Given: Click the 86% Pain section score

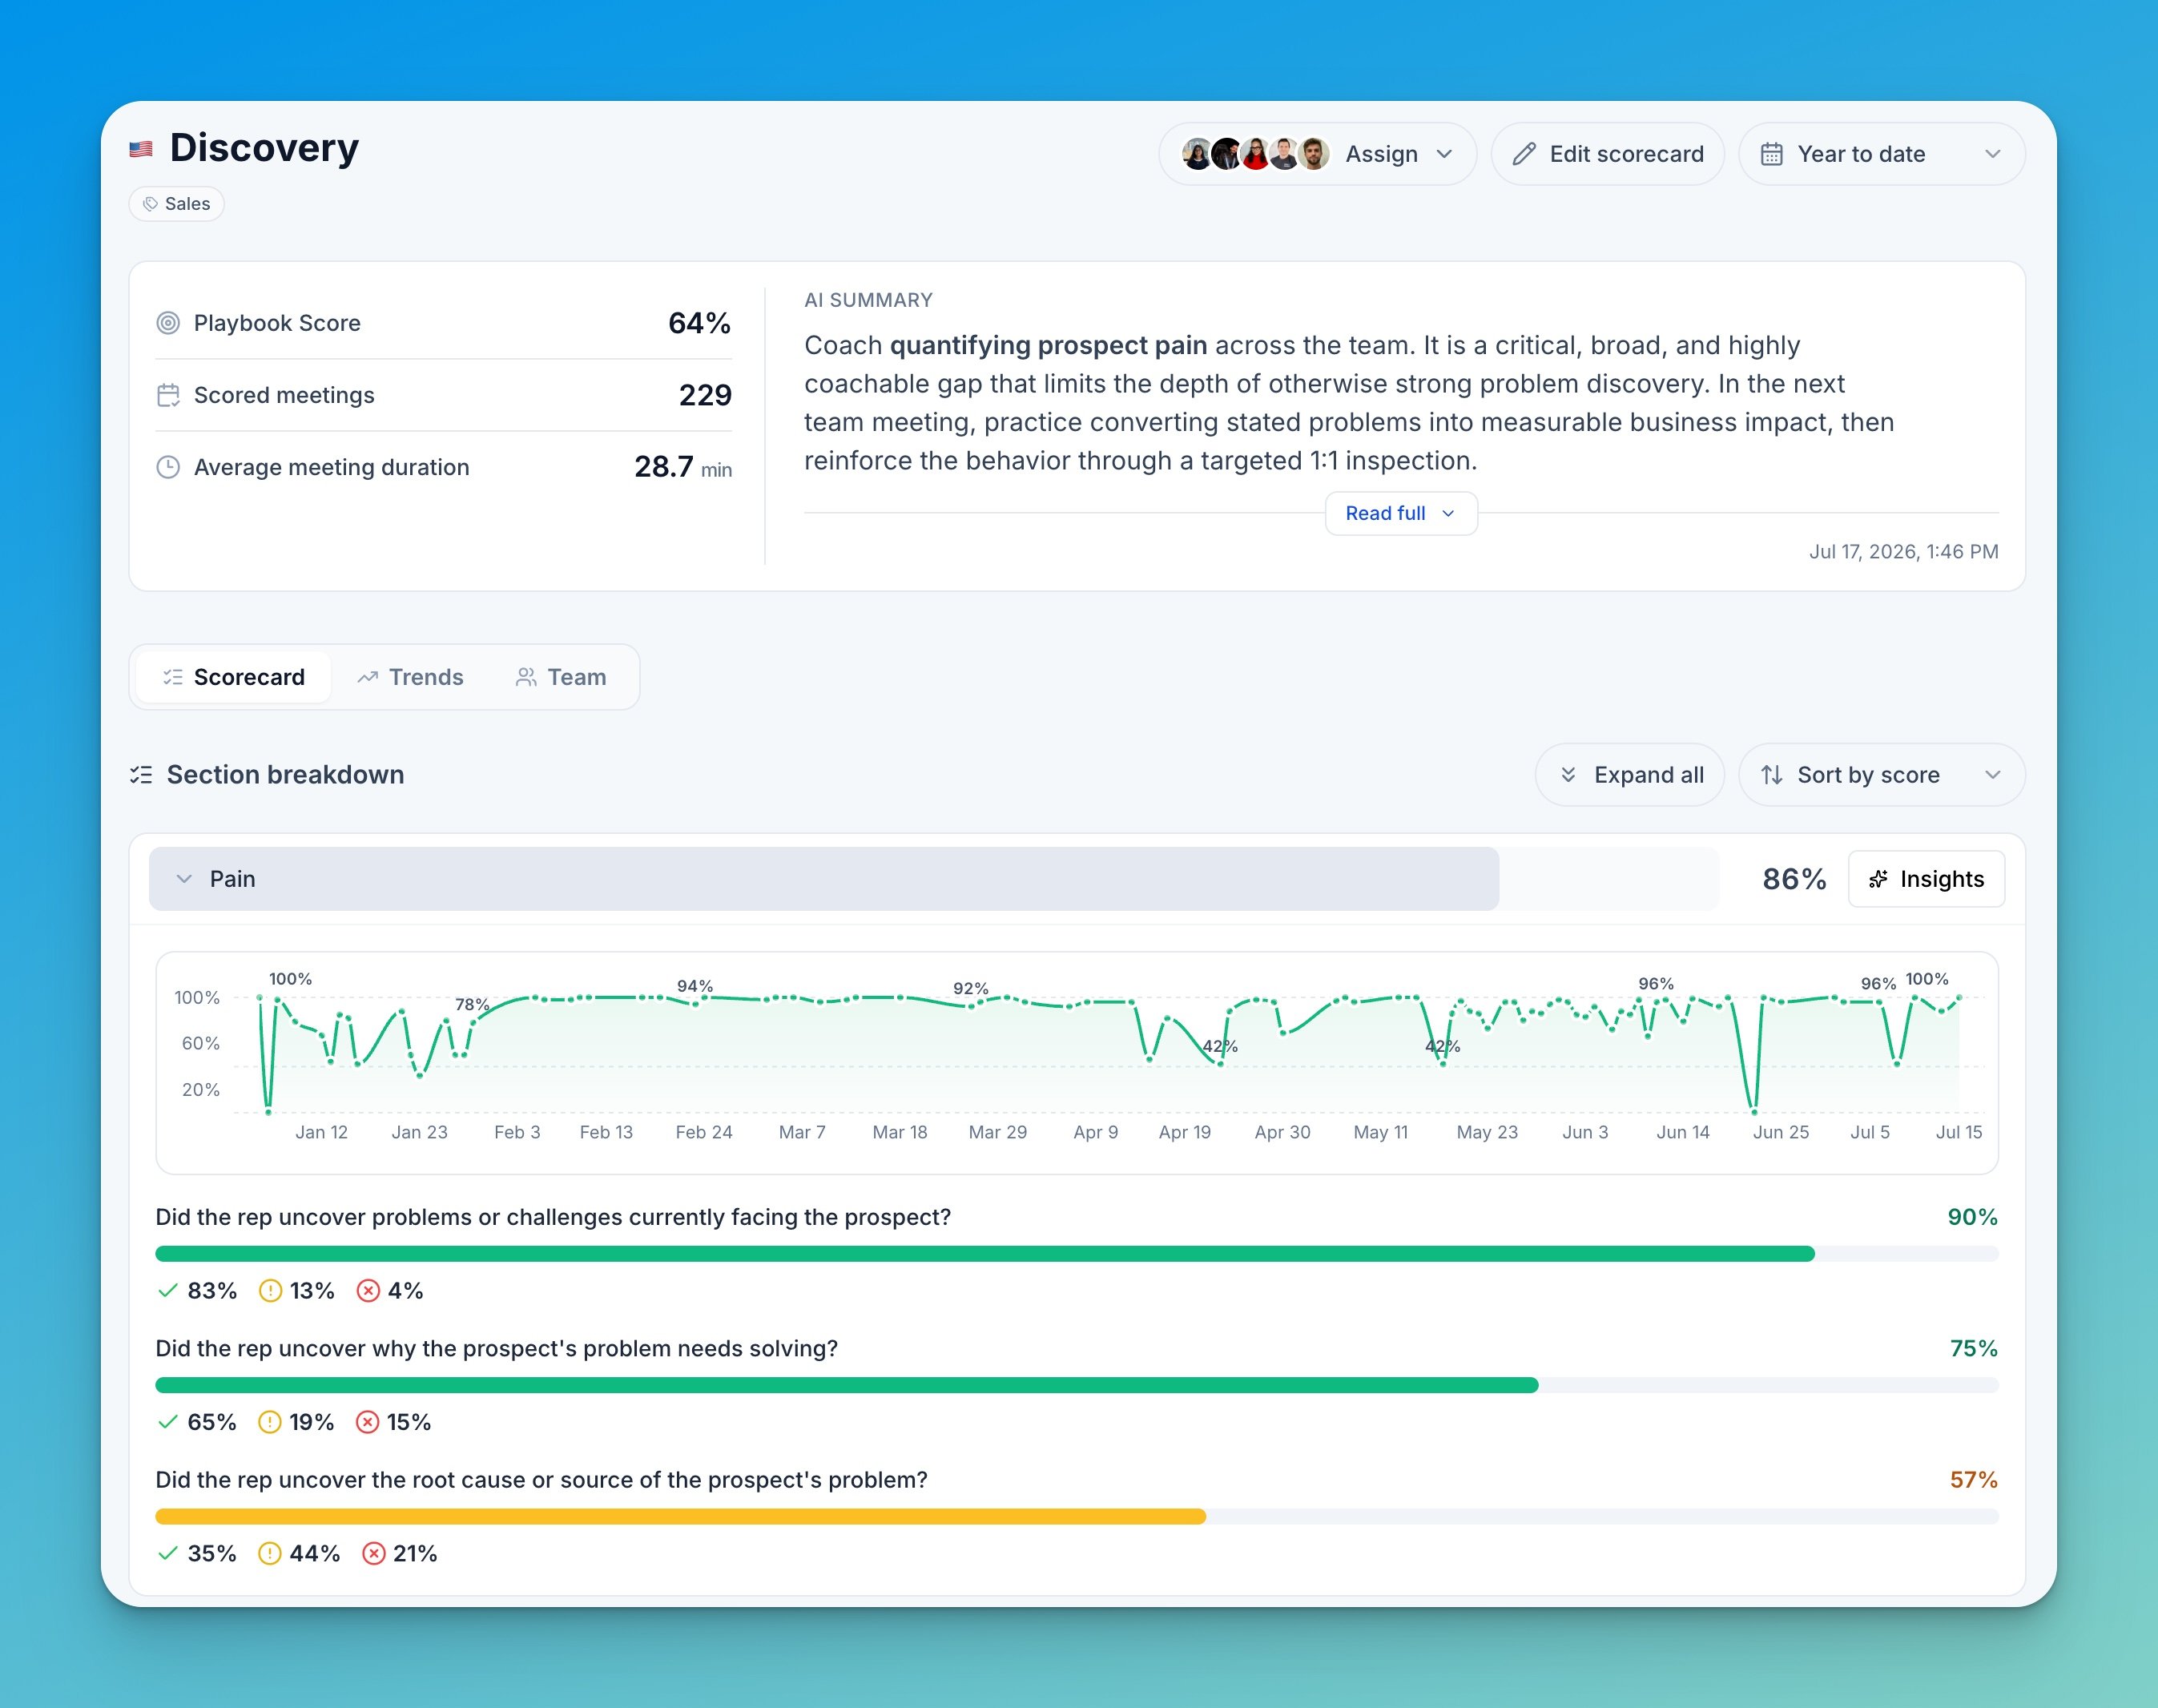Looking at the screenshot, I should (x=1794, y=879).
